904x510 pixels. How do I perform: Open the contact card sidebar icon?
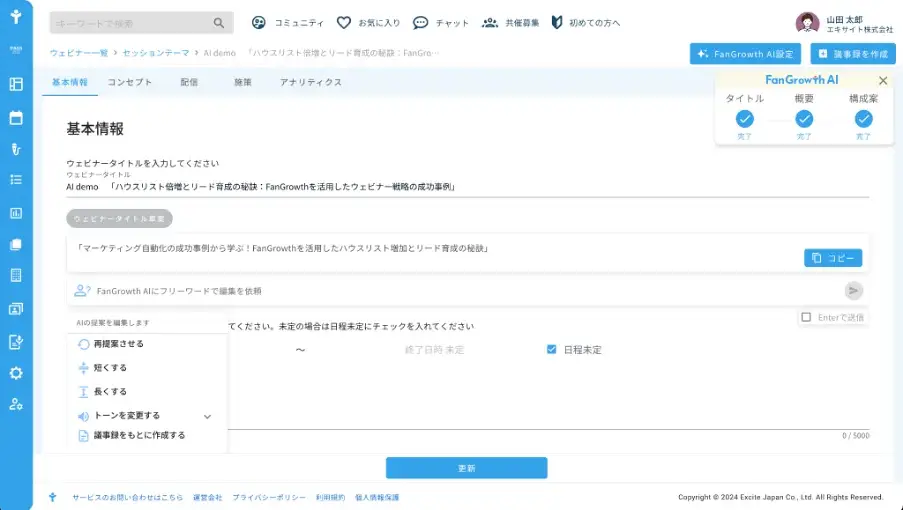click(x=16, y=309)
